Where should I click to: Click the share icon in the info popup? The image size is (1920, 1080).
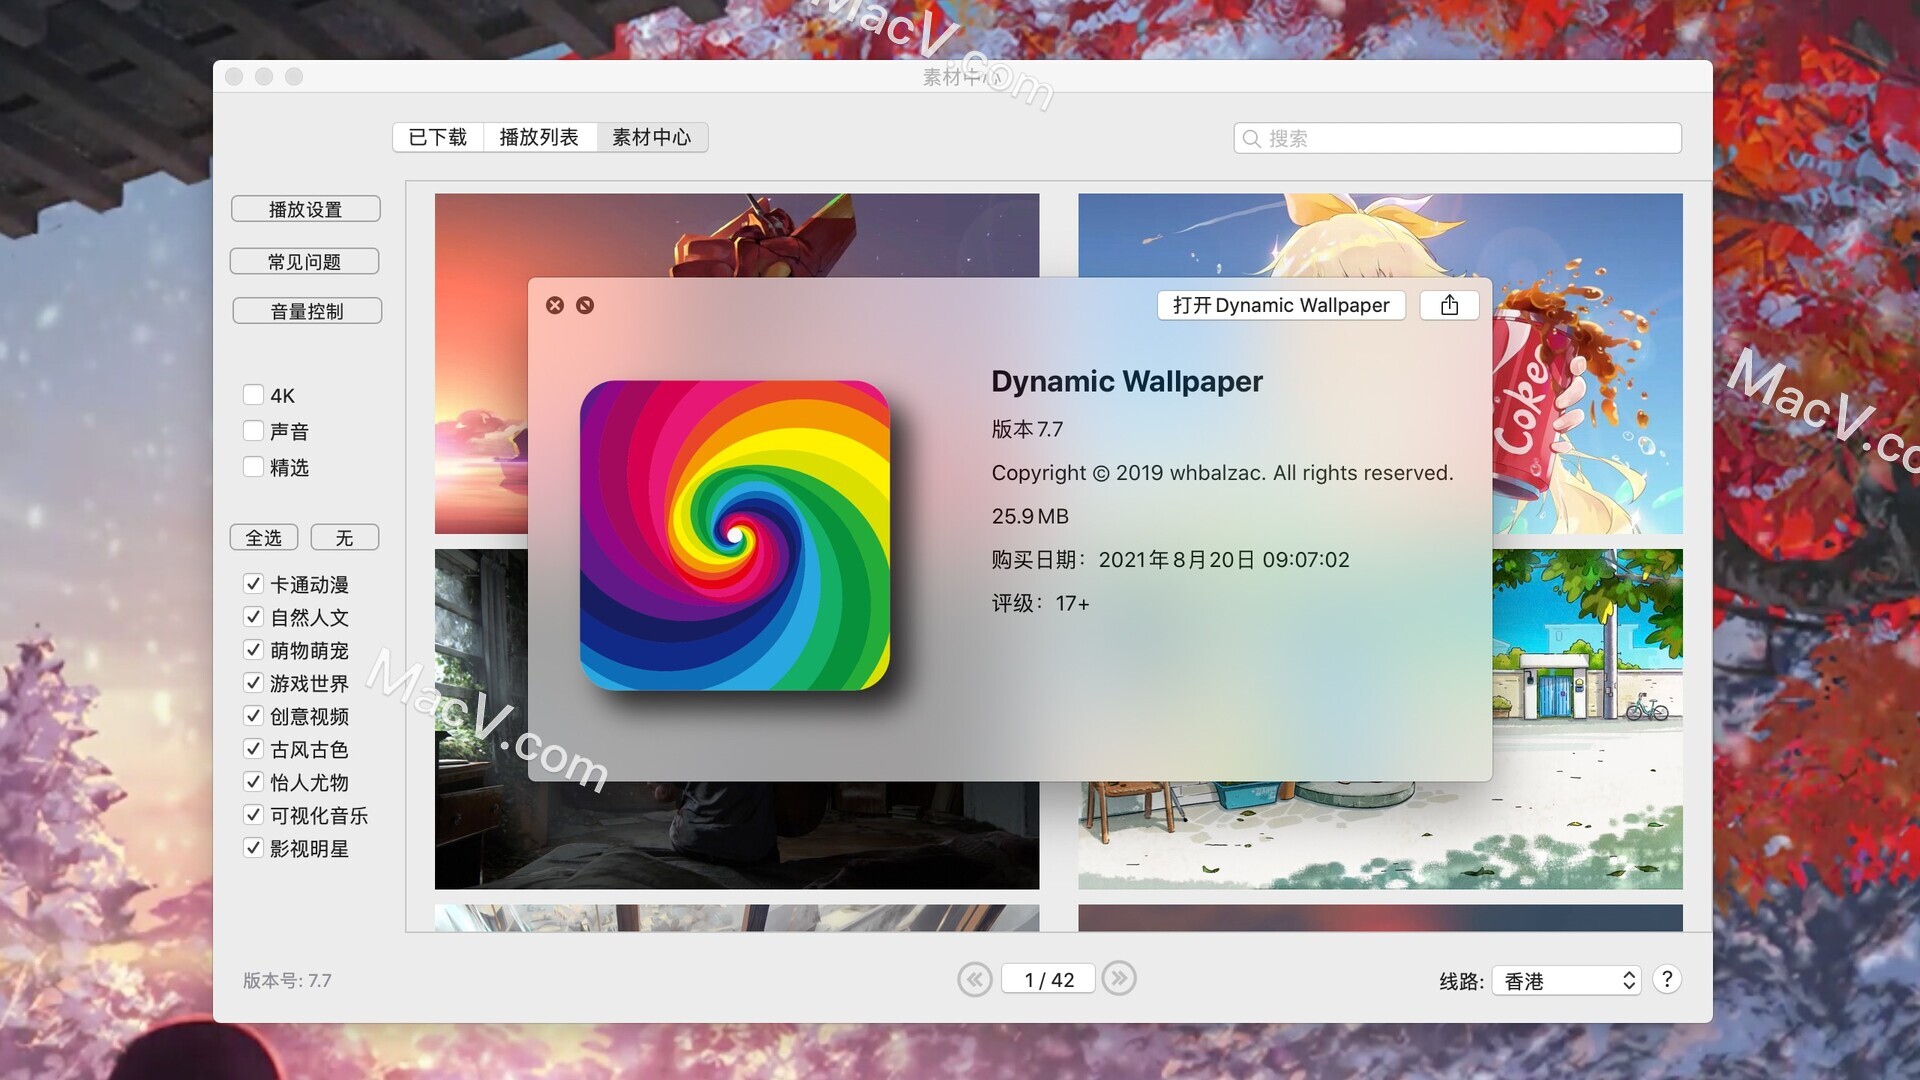(1449, 305)
